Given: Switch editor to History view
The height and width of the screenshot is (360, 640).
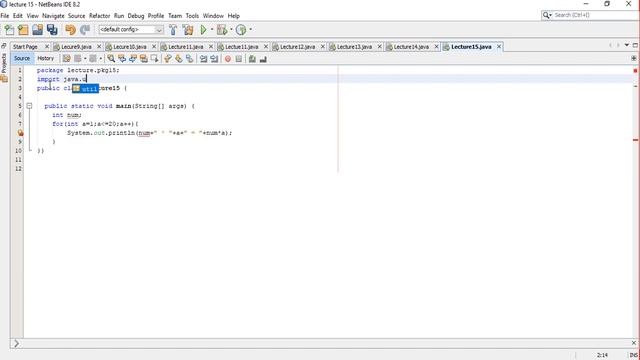Looking at the screenshot, I should [46, 58].
